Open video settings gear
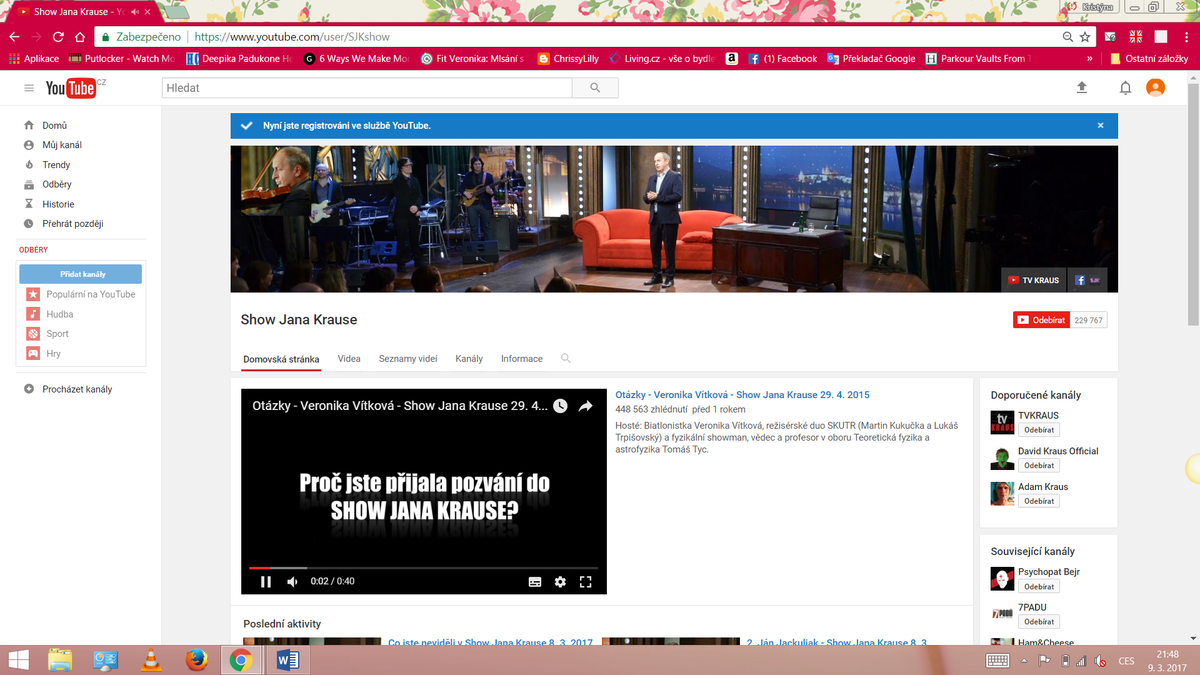This screenshot has height=675, width=1200. pos(560,581)
